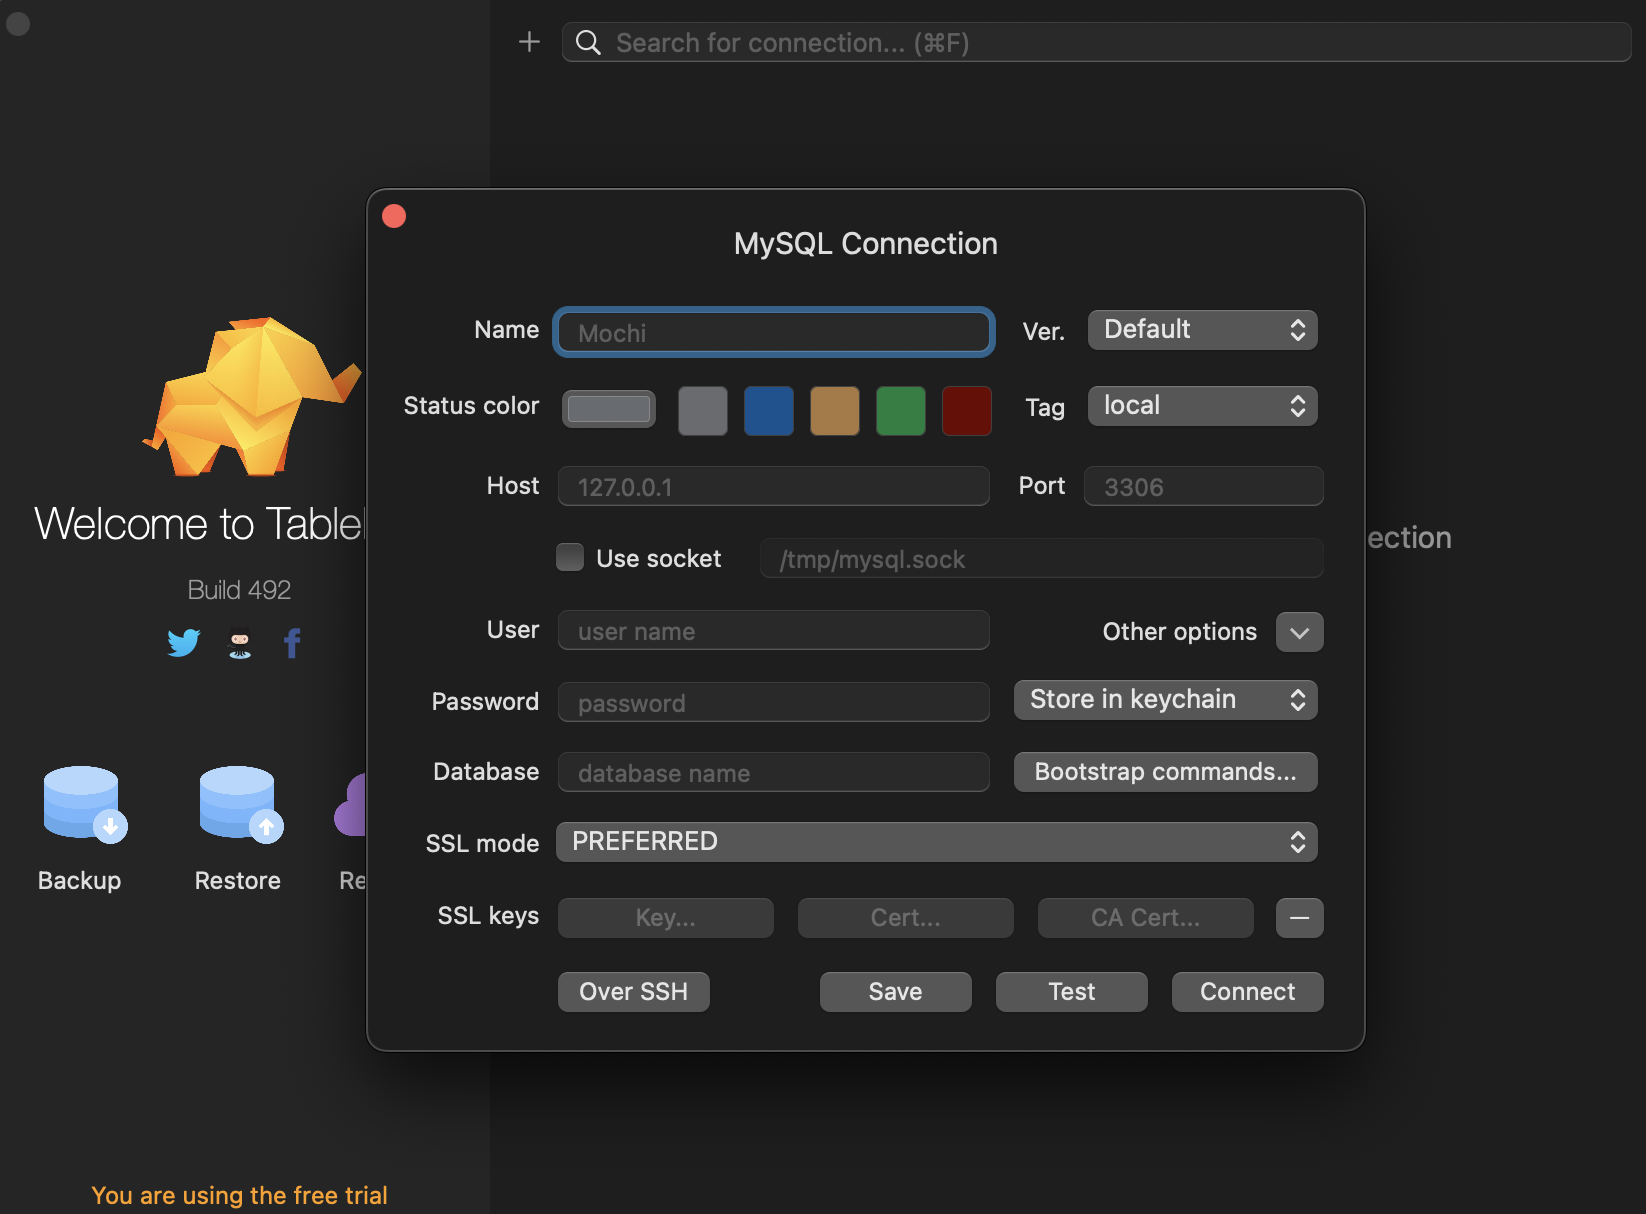This screenshot has height=1214, width=1646.
Task: Select the green status color swatch
Action: pyautogui.click(x=901, y=411)
